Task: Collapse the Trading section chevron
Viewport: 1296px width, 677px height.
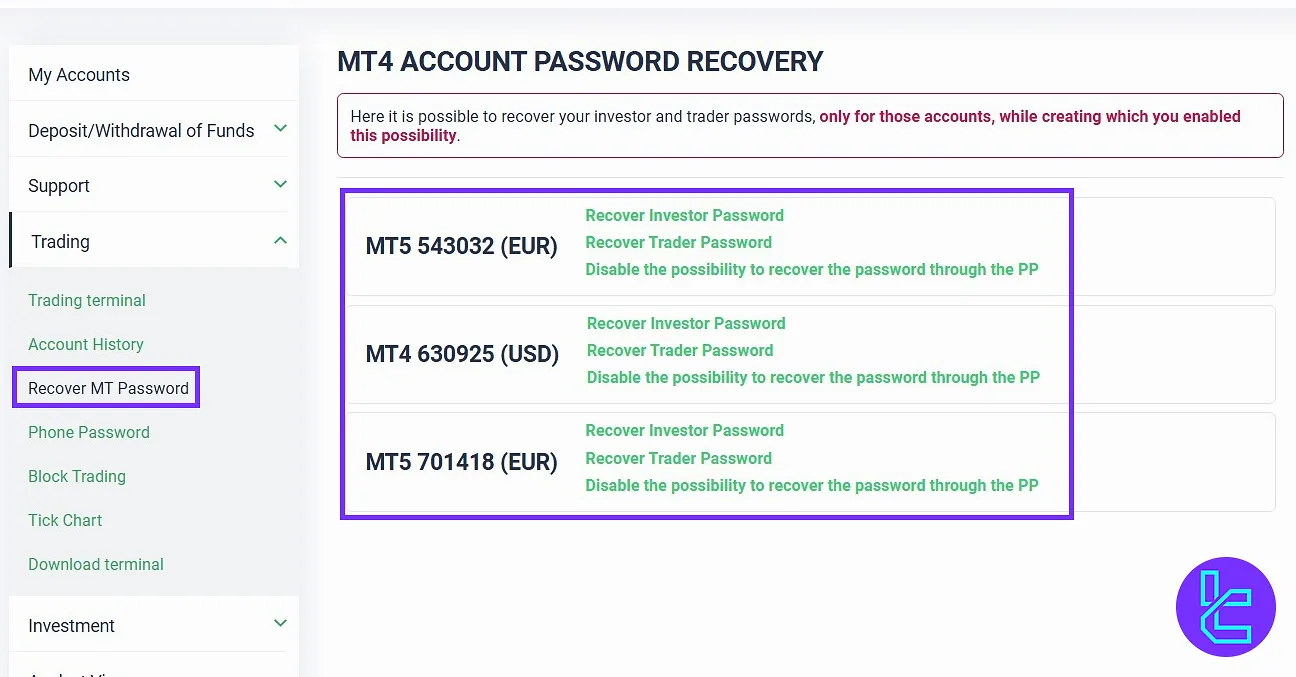Action: pos(281,240)
